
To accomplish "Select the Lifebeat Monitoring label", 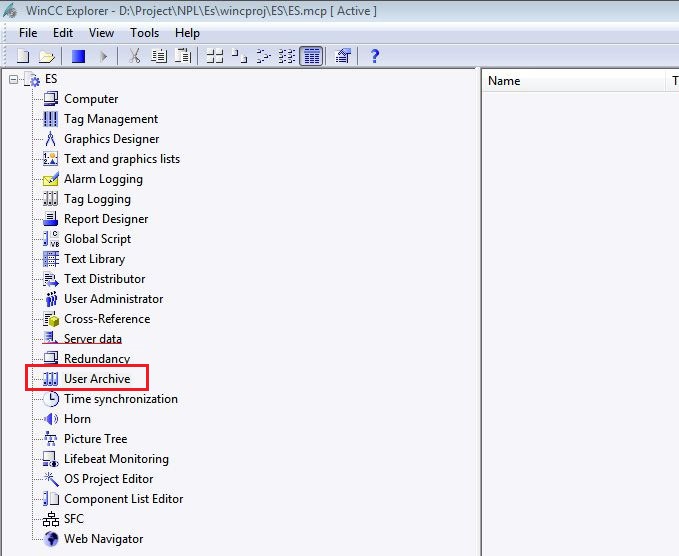I will click(116, 459).
